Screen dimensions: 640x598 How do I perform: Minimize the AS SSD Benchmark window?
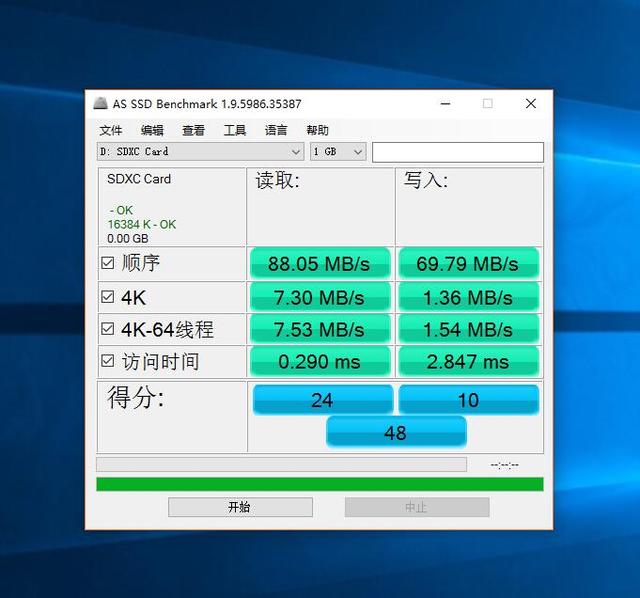pyautogui.click(x=446, y=104)
